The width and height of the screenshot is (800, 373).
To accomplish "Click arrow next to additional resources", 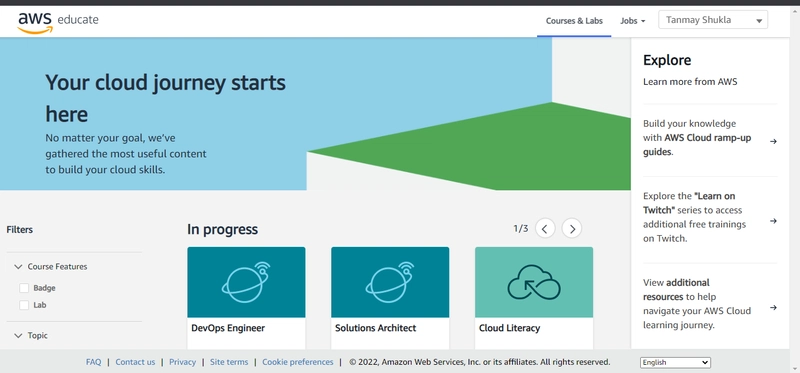I will tap(773, 308).
